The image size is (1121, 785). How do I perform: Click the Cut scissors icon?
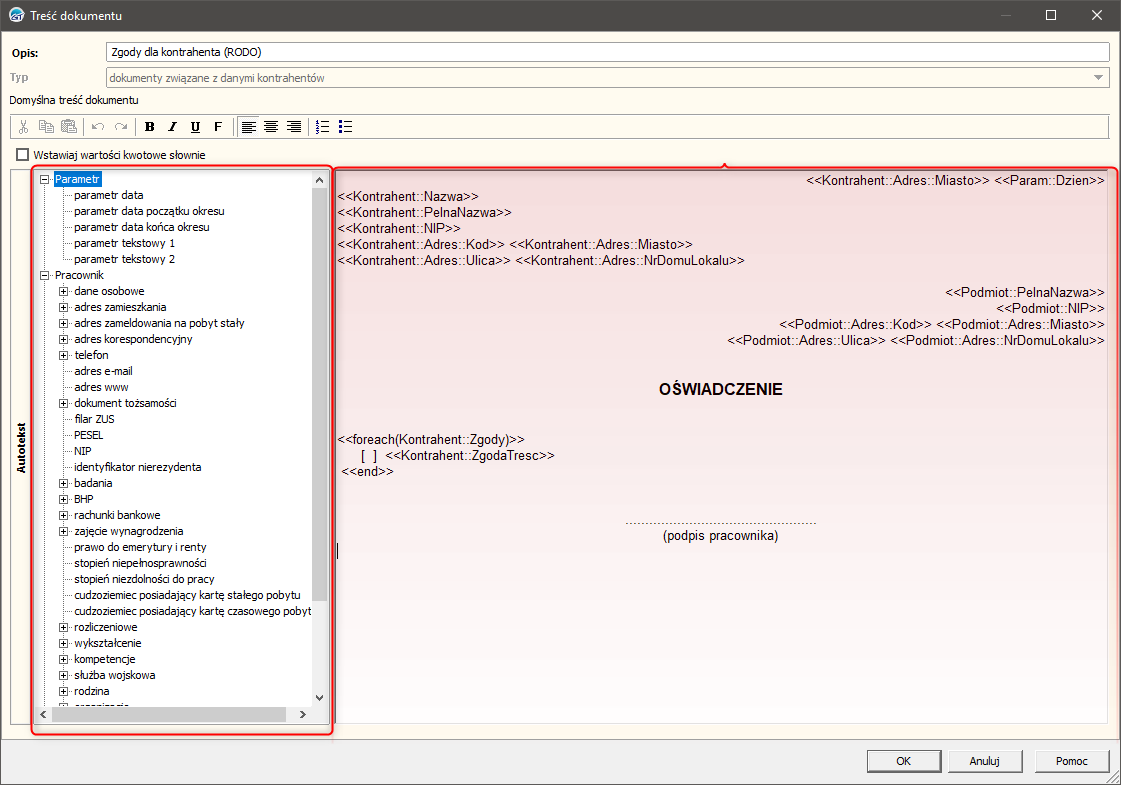[x=24, y=127]
